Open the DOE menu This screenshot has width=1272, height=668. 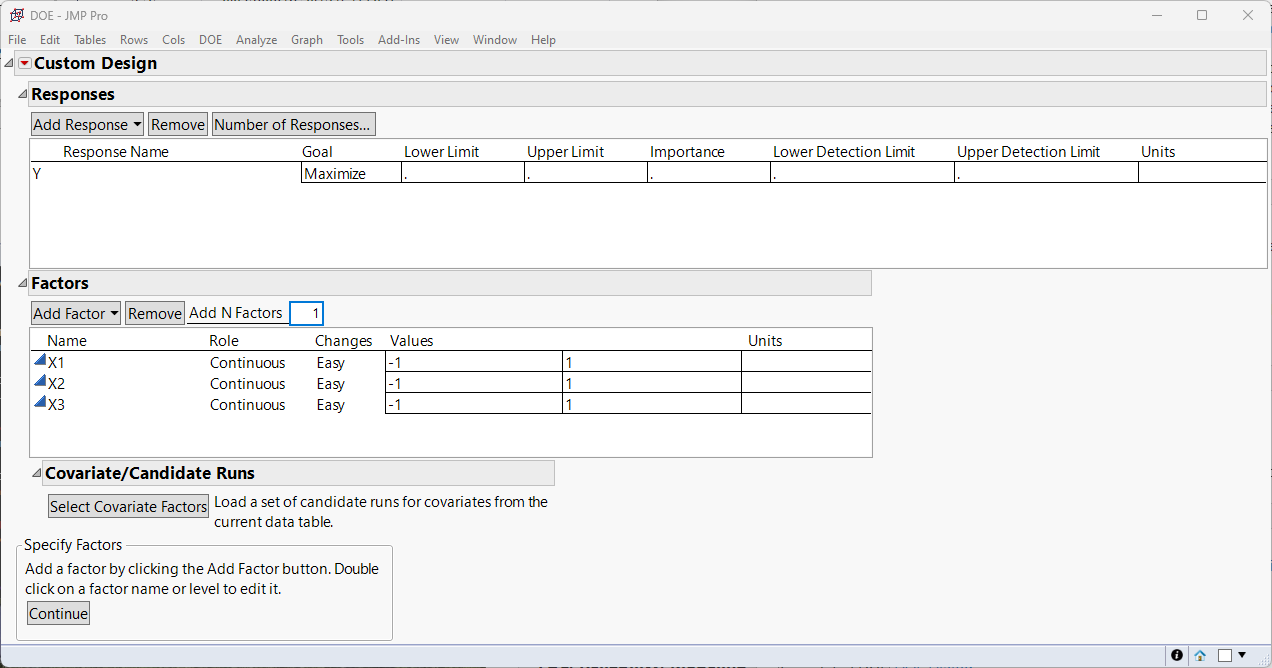coord(210,40)
